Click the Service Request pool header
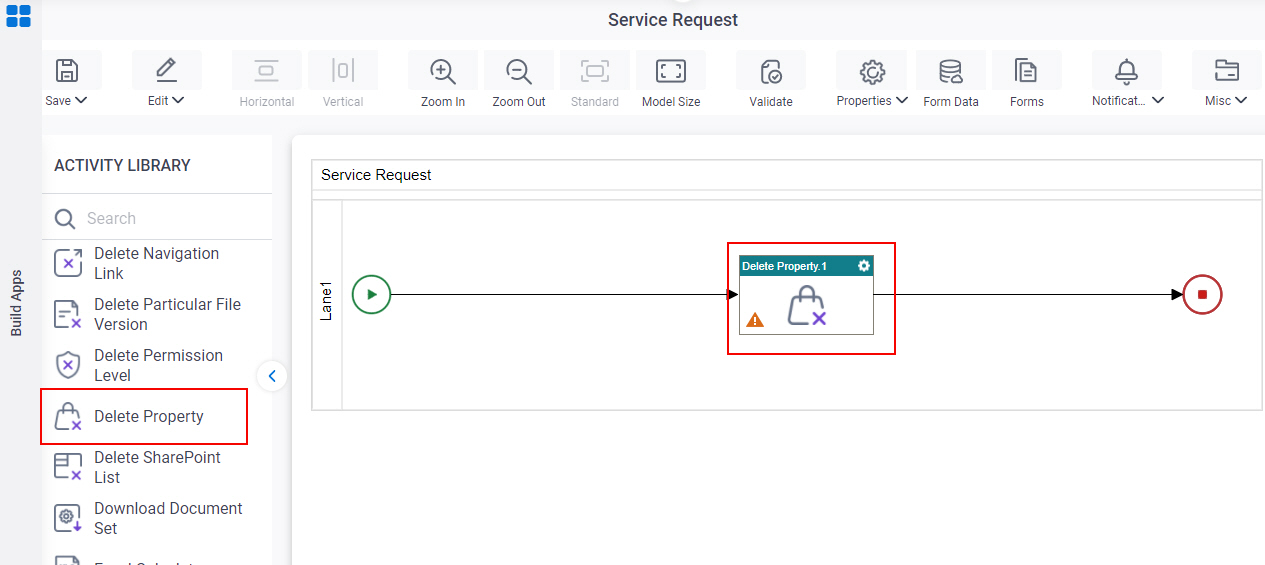The height and width of the screenshot is (565, 1265). [787, 175]
